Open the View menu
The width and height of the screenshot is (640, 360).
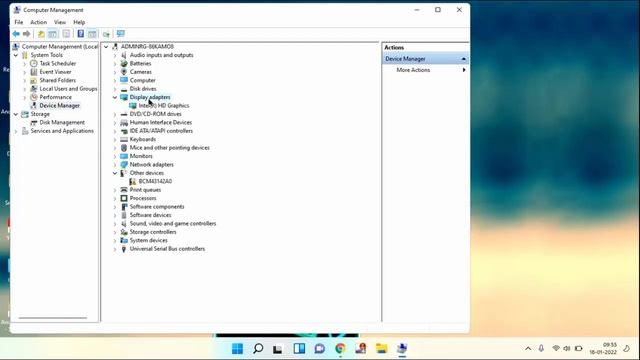(60, 22)
